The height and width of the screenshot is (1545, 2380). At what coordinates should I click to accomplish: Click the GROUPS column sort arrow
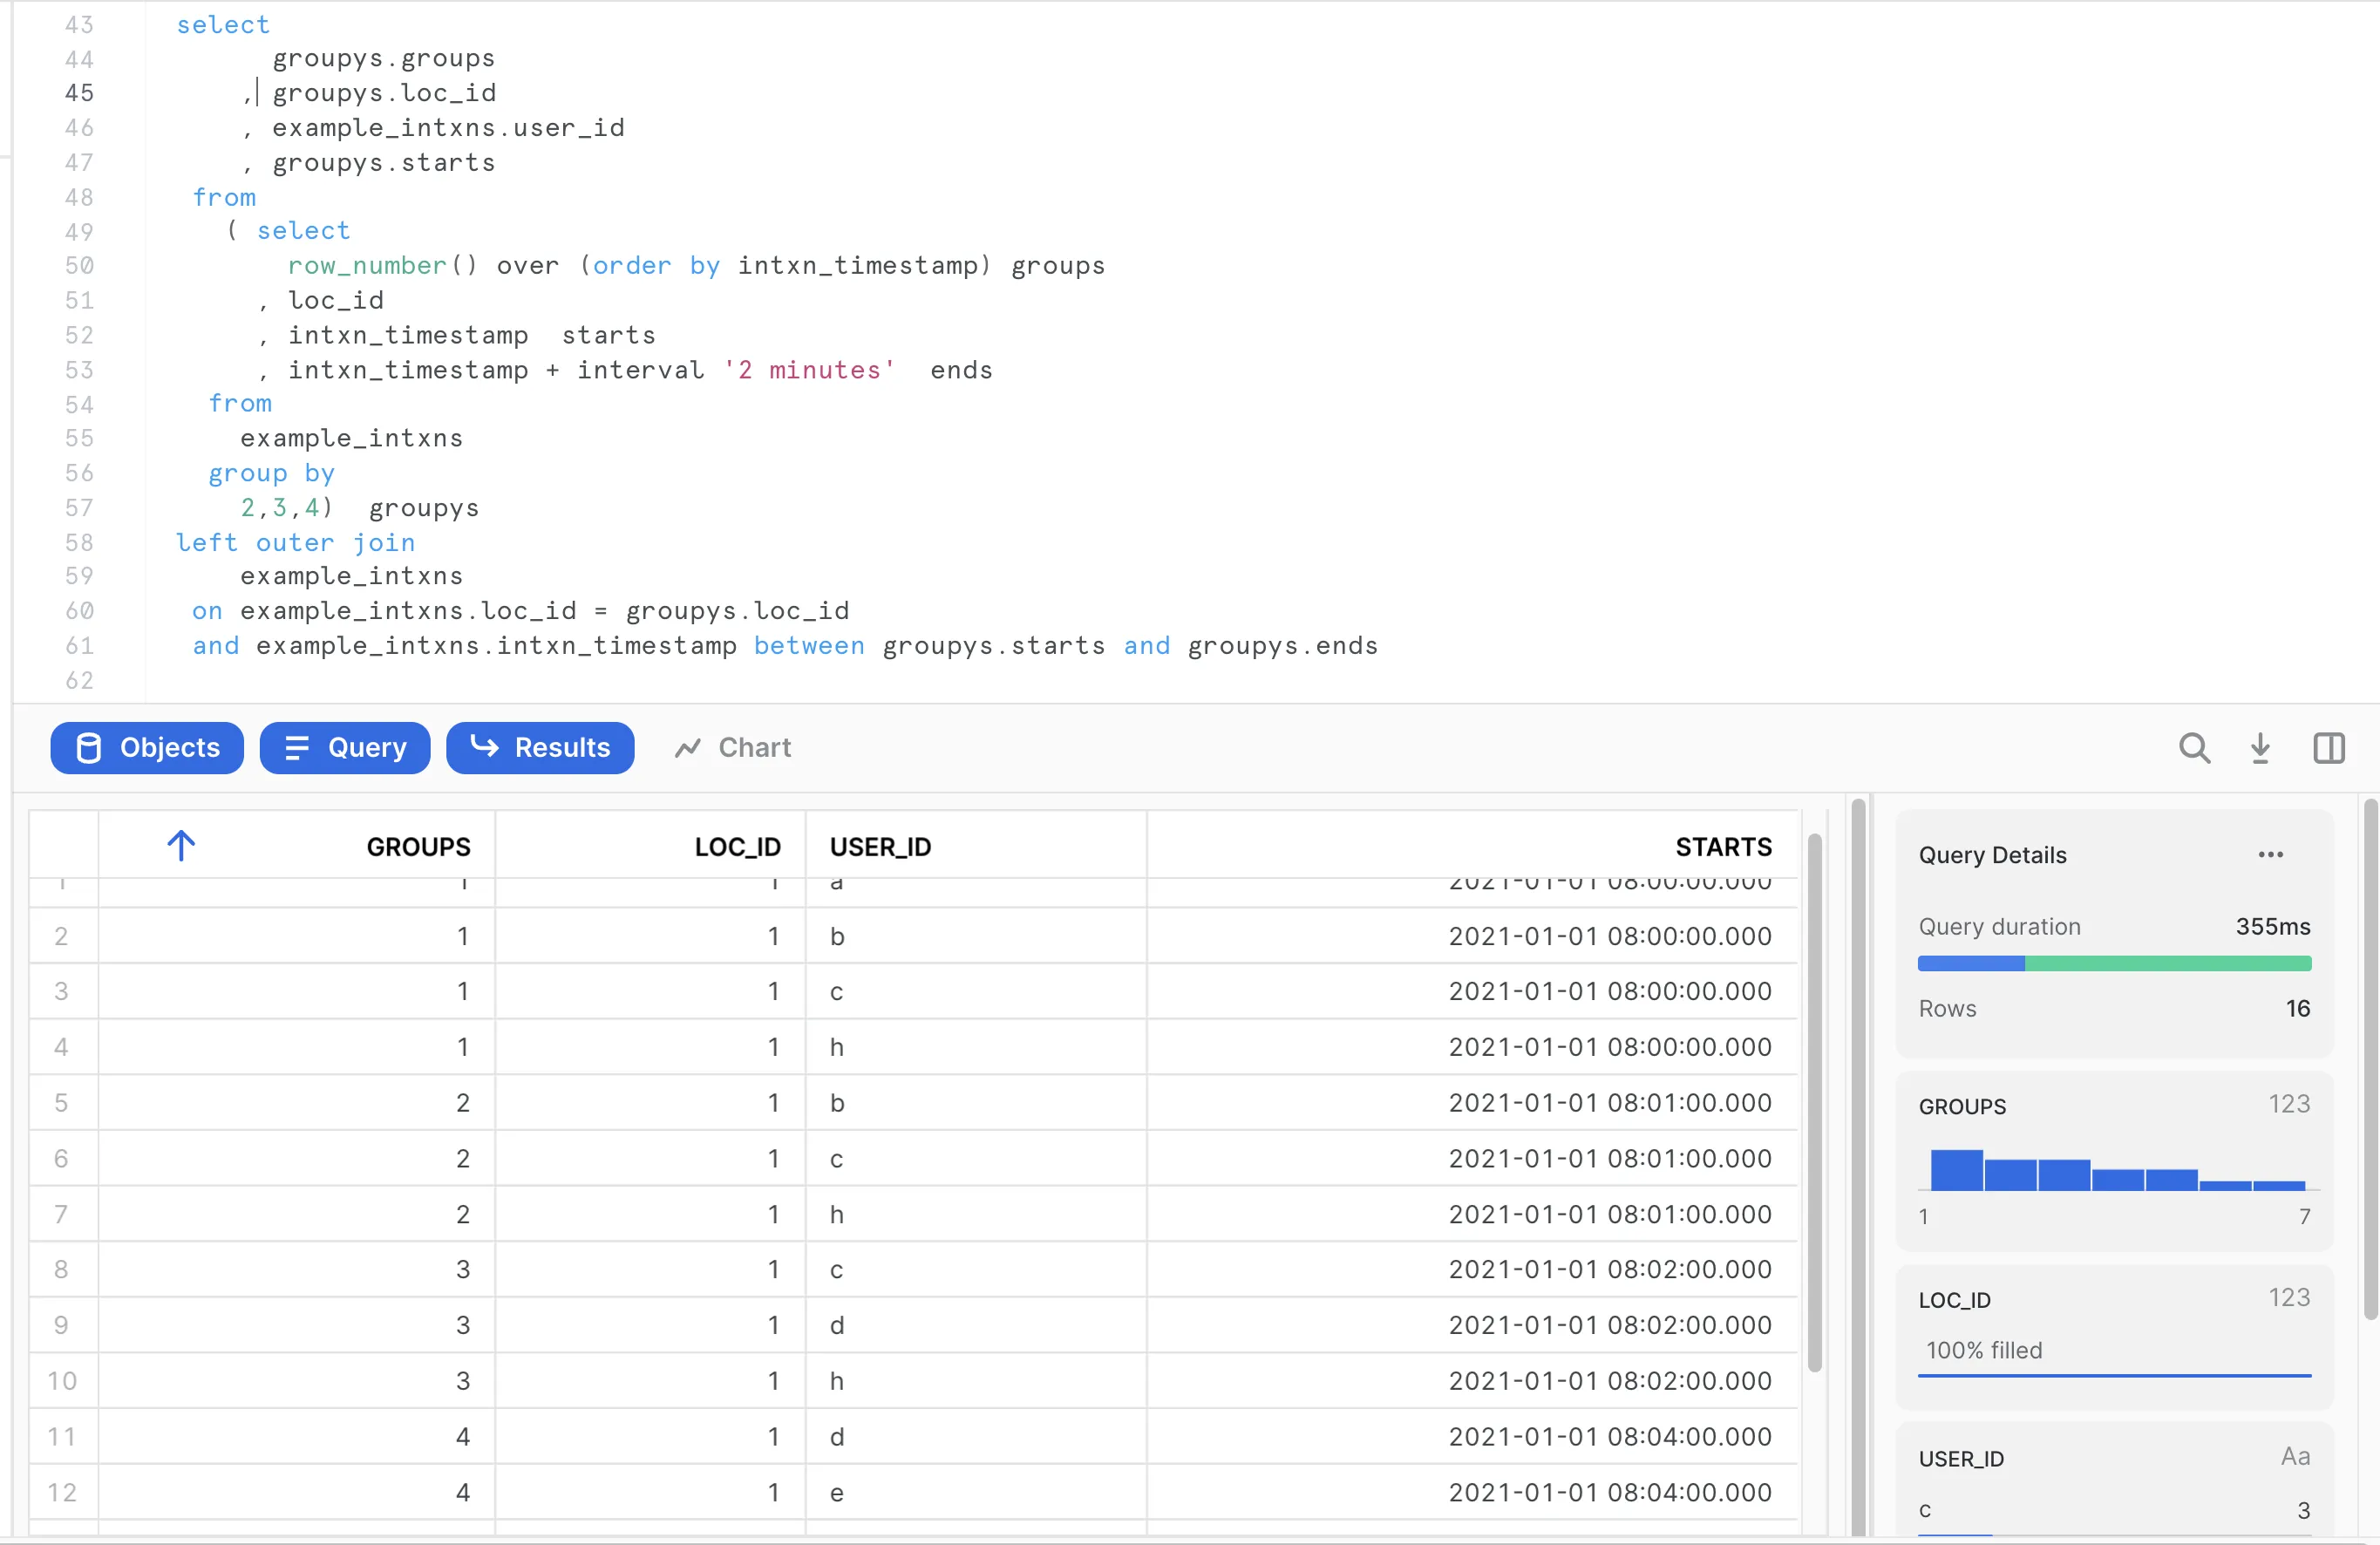(x=181, y=846)
